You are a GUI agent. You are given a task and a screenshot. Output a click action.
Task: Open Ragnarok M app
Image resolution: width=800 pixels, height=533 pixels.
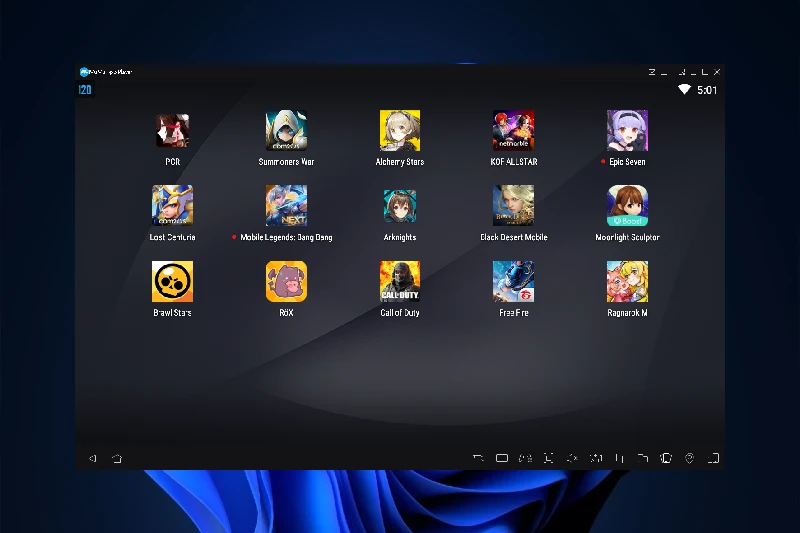point(627,282)
